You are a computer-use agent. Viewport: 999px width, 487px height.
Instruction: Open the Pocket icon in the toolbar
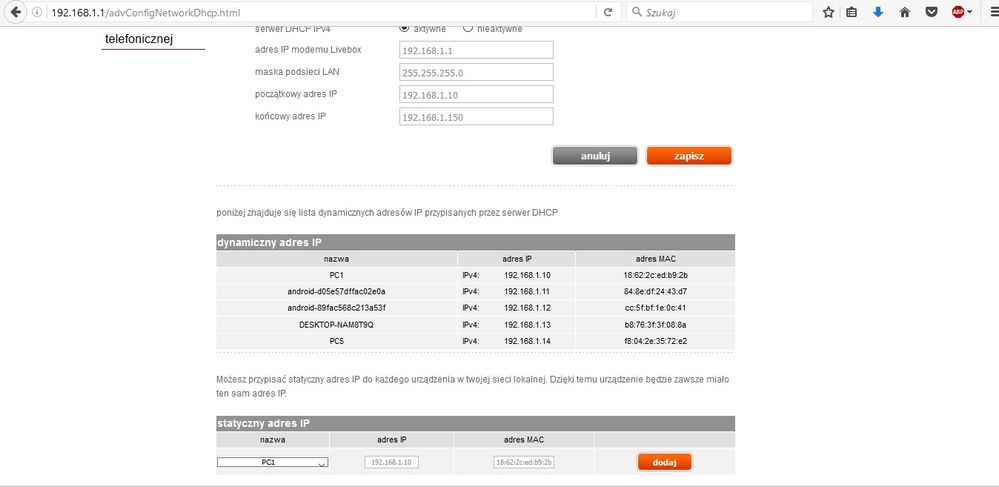click(x=930, y=12)
